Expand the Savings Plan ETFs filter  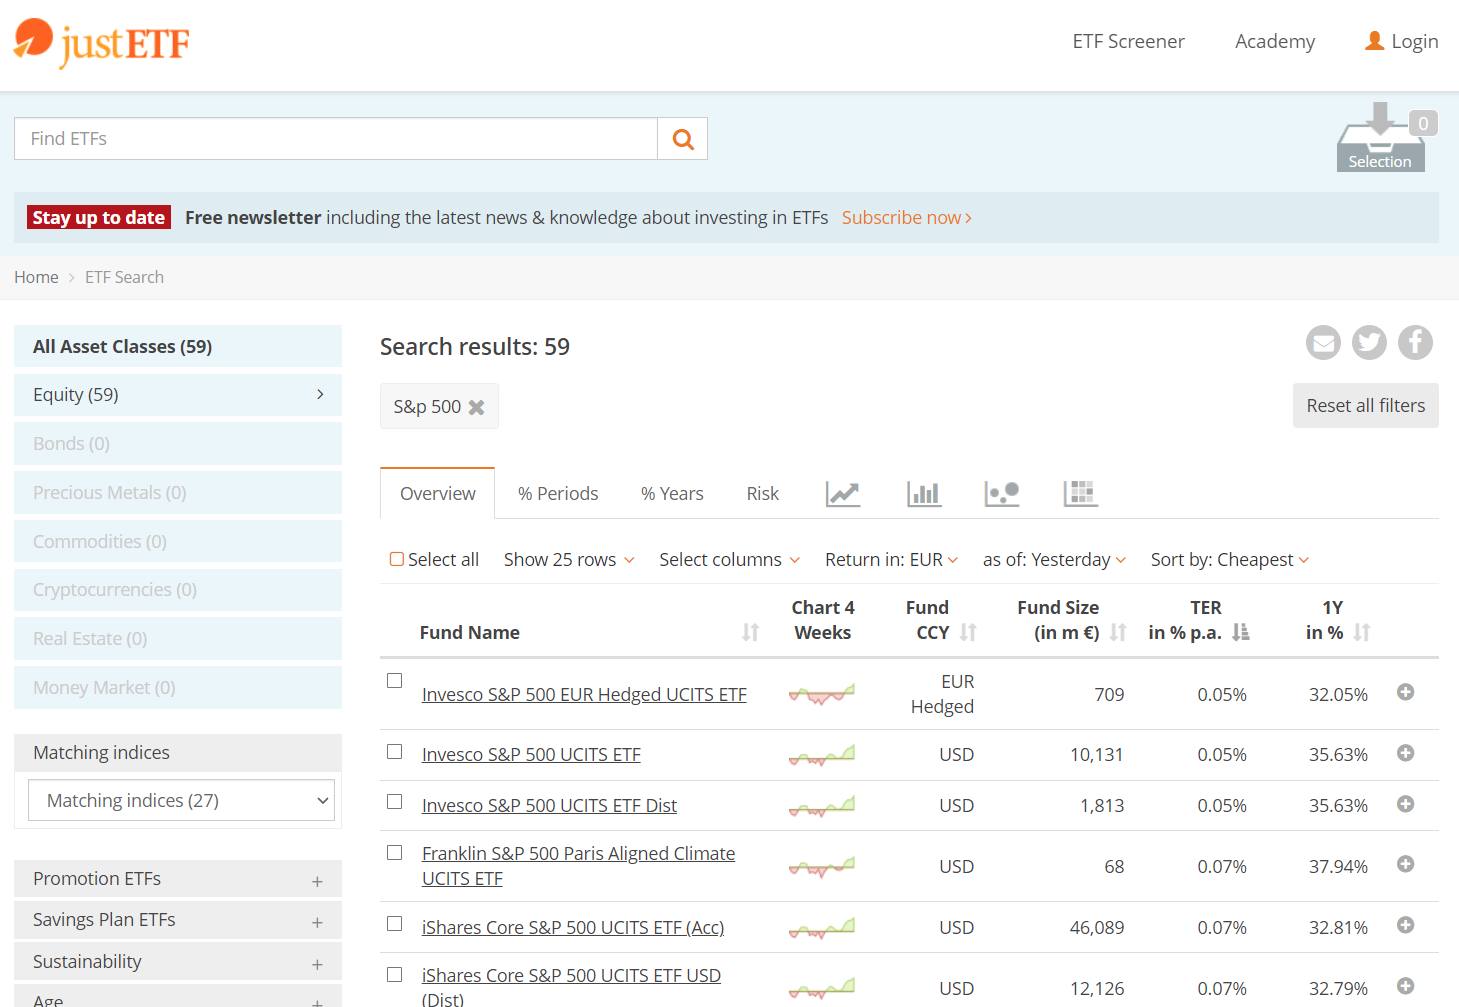coord(178,920)
